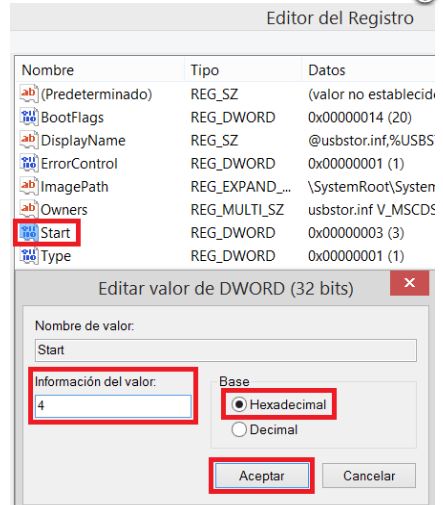This screenshot has width=443, height=505.
Task: Click the ImagePath string value icon
Action: click(29, 186)
